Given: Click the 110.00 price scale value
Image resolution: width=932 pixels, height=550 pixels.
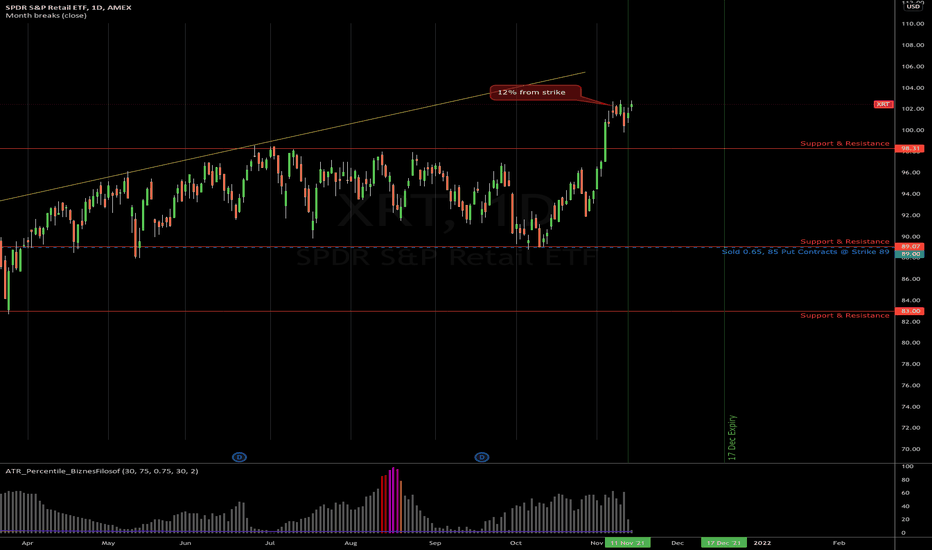Looking at the screenshot, I should click(x=912, y=24).
